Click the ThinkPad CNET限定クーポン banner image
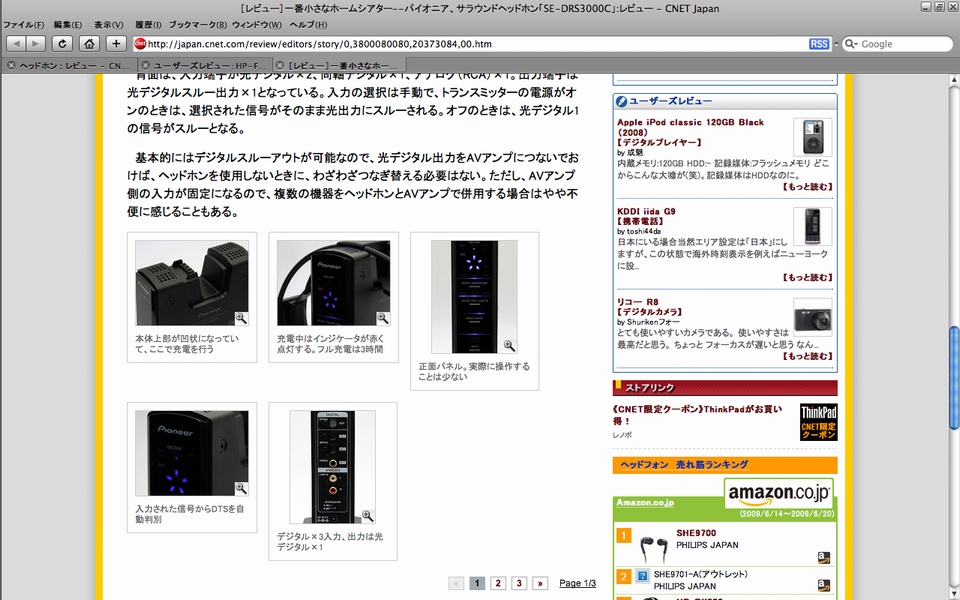The image size is (960, 600). [x=819, y=422]
